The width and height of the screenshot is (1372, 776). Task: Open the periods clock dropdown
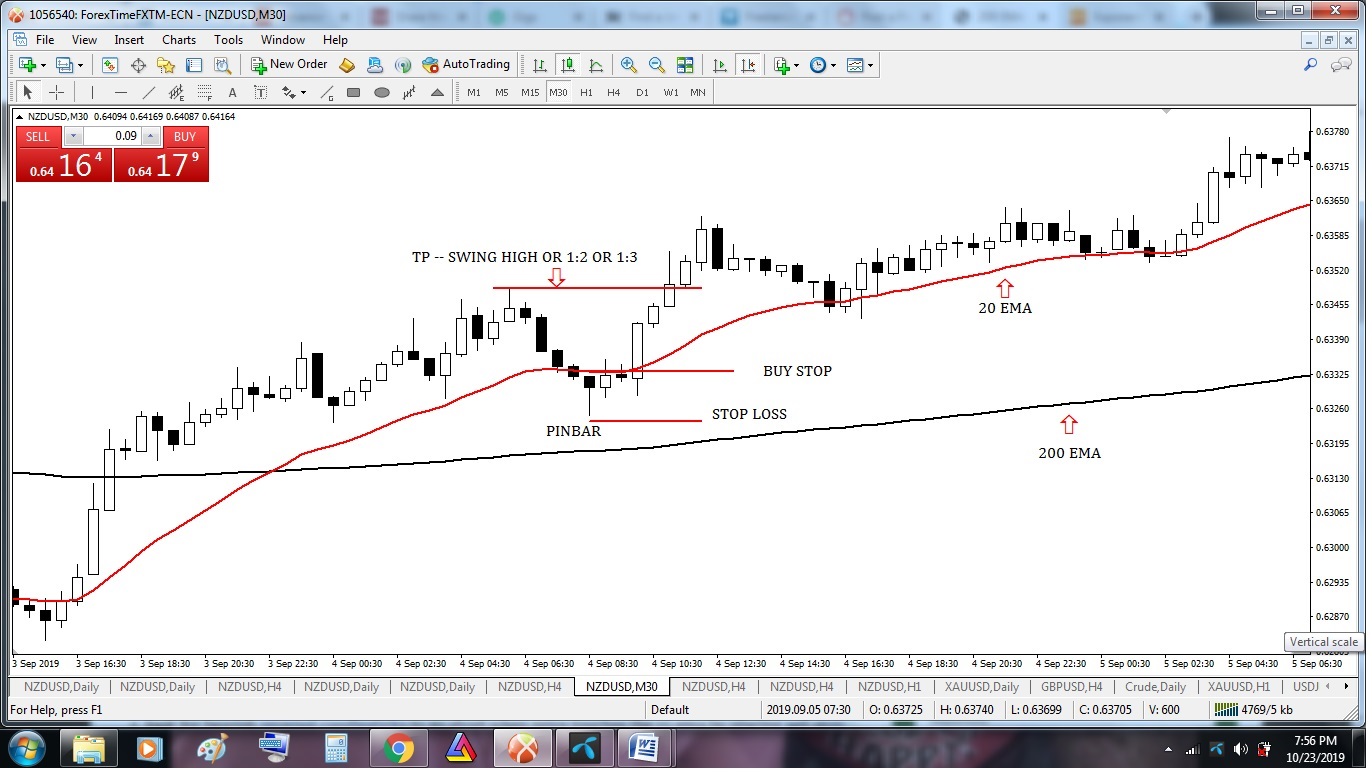click(832, 65)
